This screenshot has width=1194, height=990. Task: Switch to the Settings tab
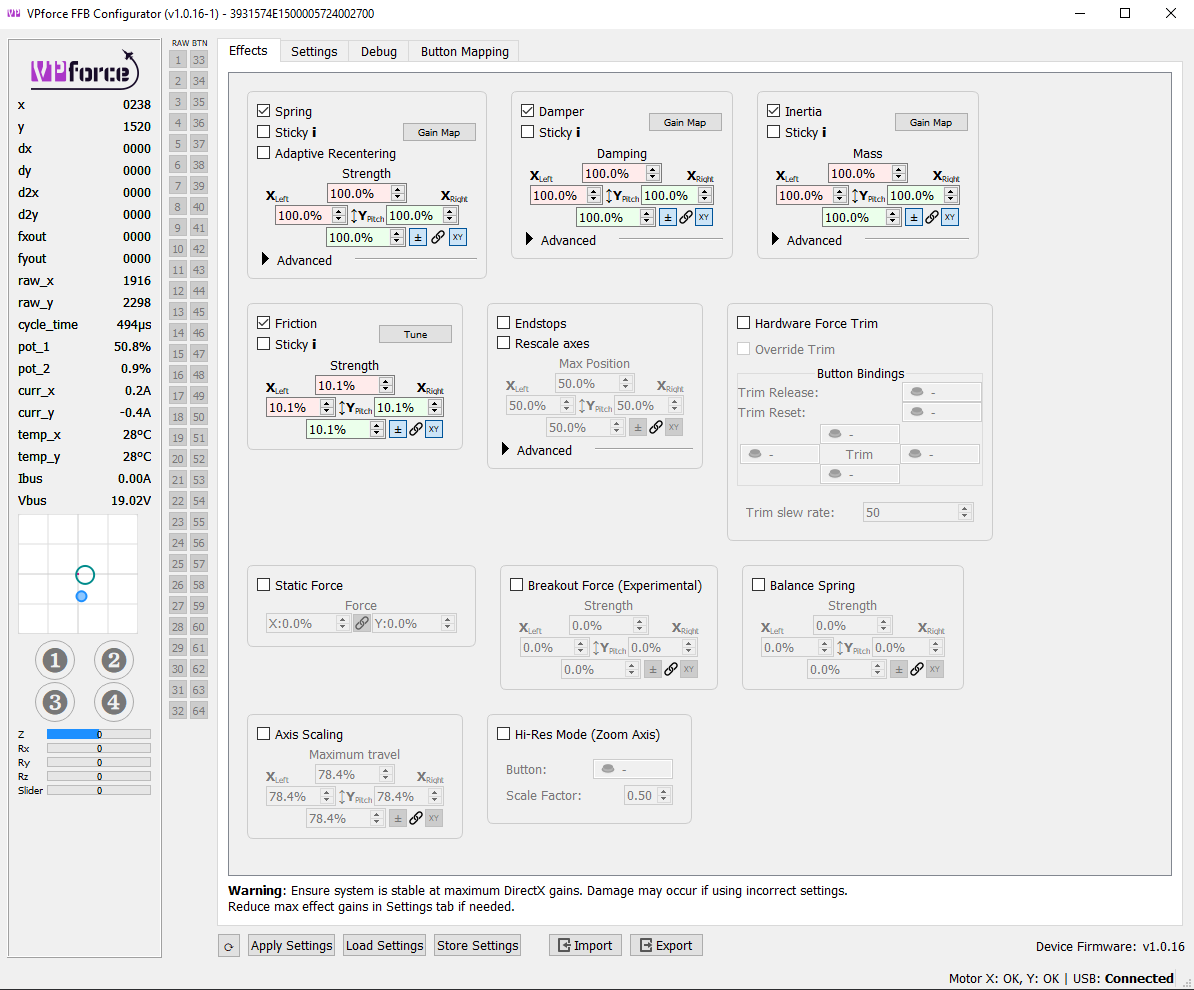pyautogui.click(x=314, y=51)
